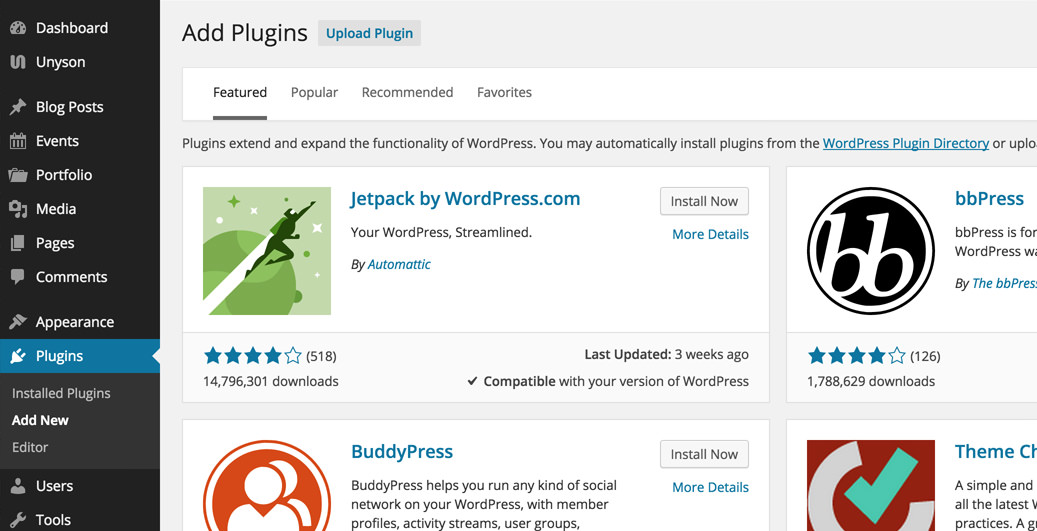
Task: View More Details for BuddyPress
Action: pos(710,487)
